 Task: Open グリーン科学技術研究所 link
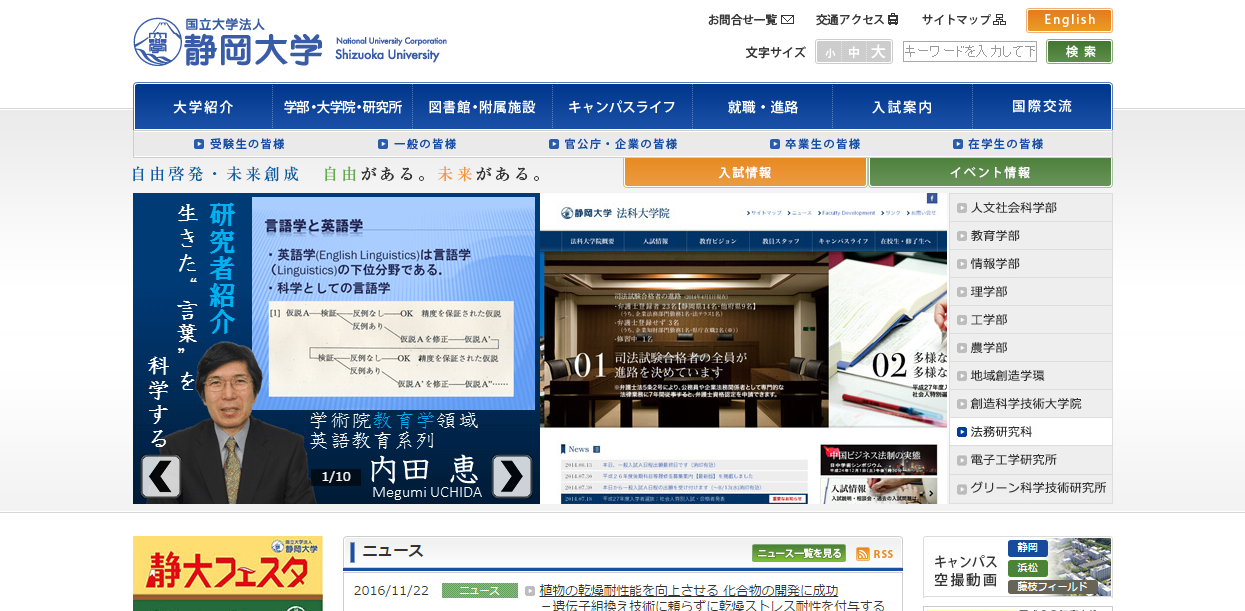click(x=1030, y=488)
